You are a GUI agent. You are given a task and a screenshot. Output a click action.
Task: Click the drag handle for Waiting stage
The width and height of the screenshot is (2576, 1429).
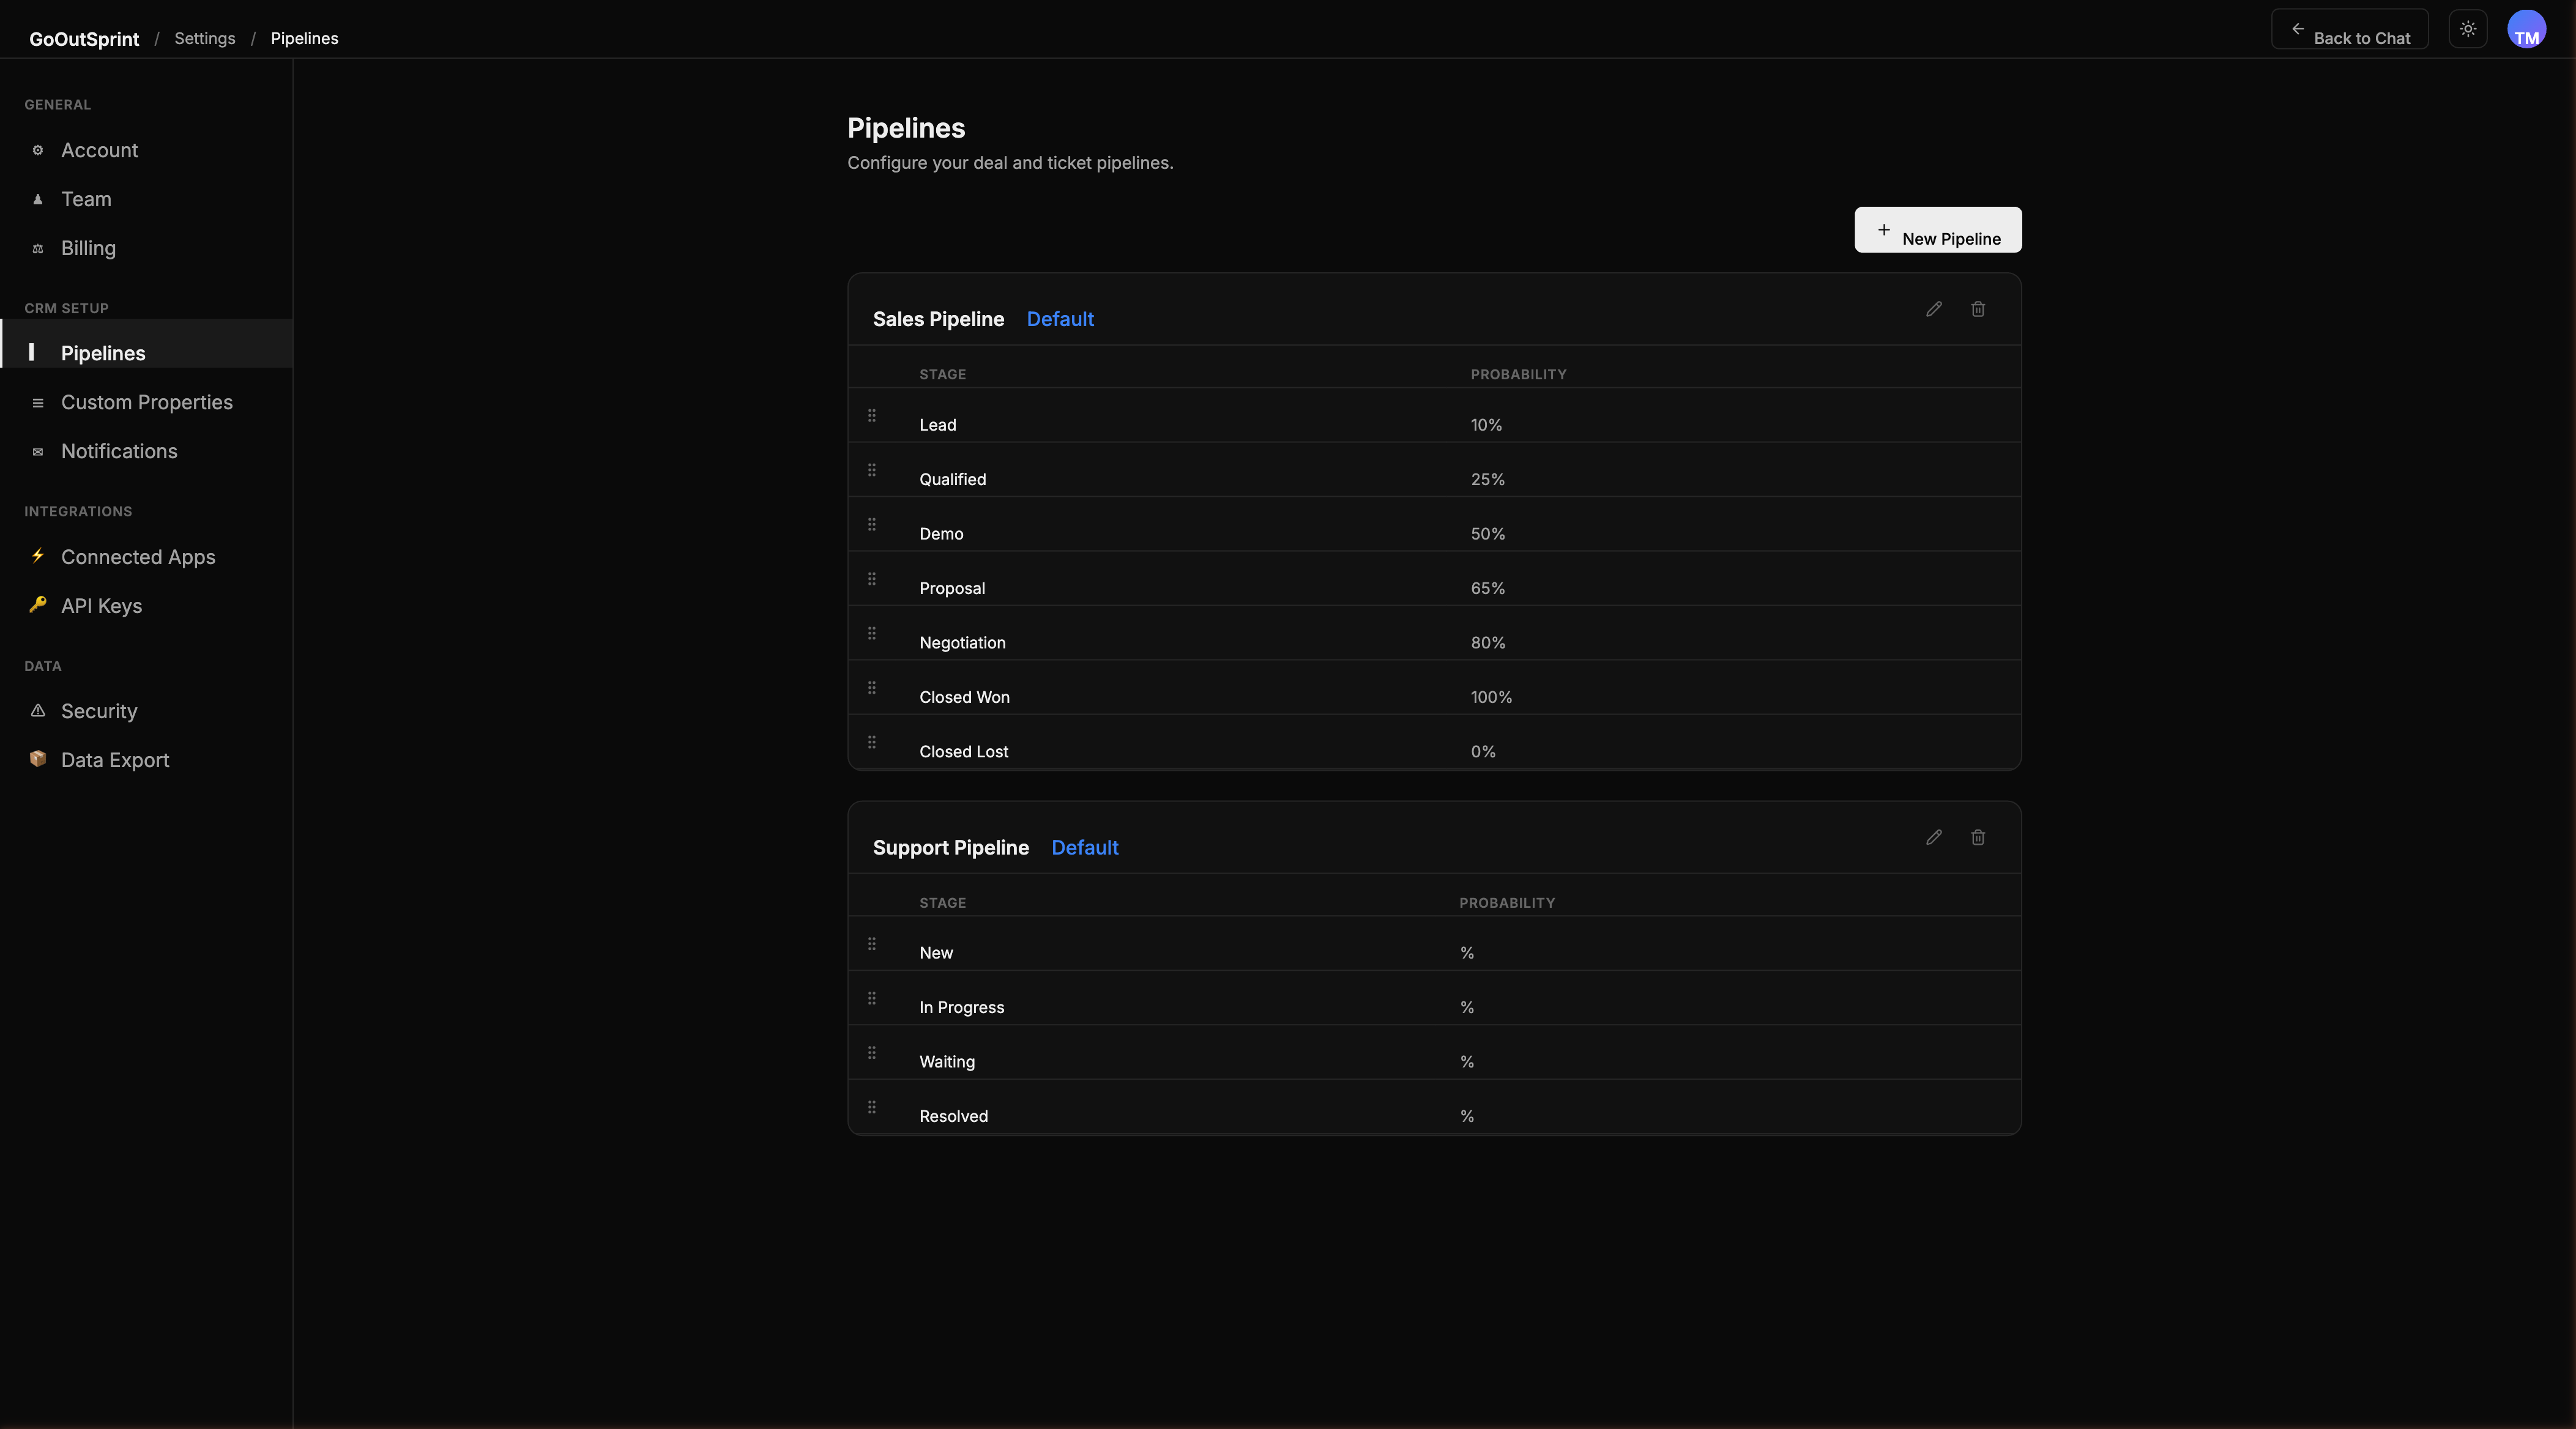tap(871, 1052)
